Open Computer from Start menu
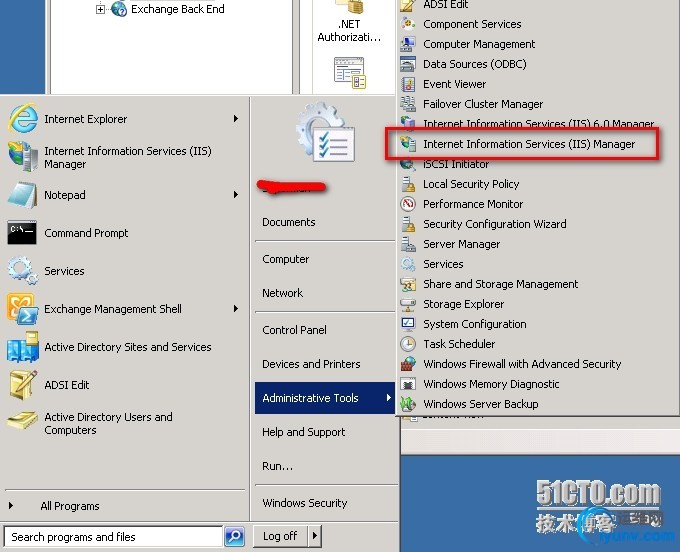The image size is (680, 552). click(285, 259)
